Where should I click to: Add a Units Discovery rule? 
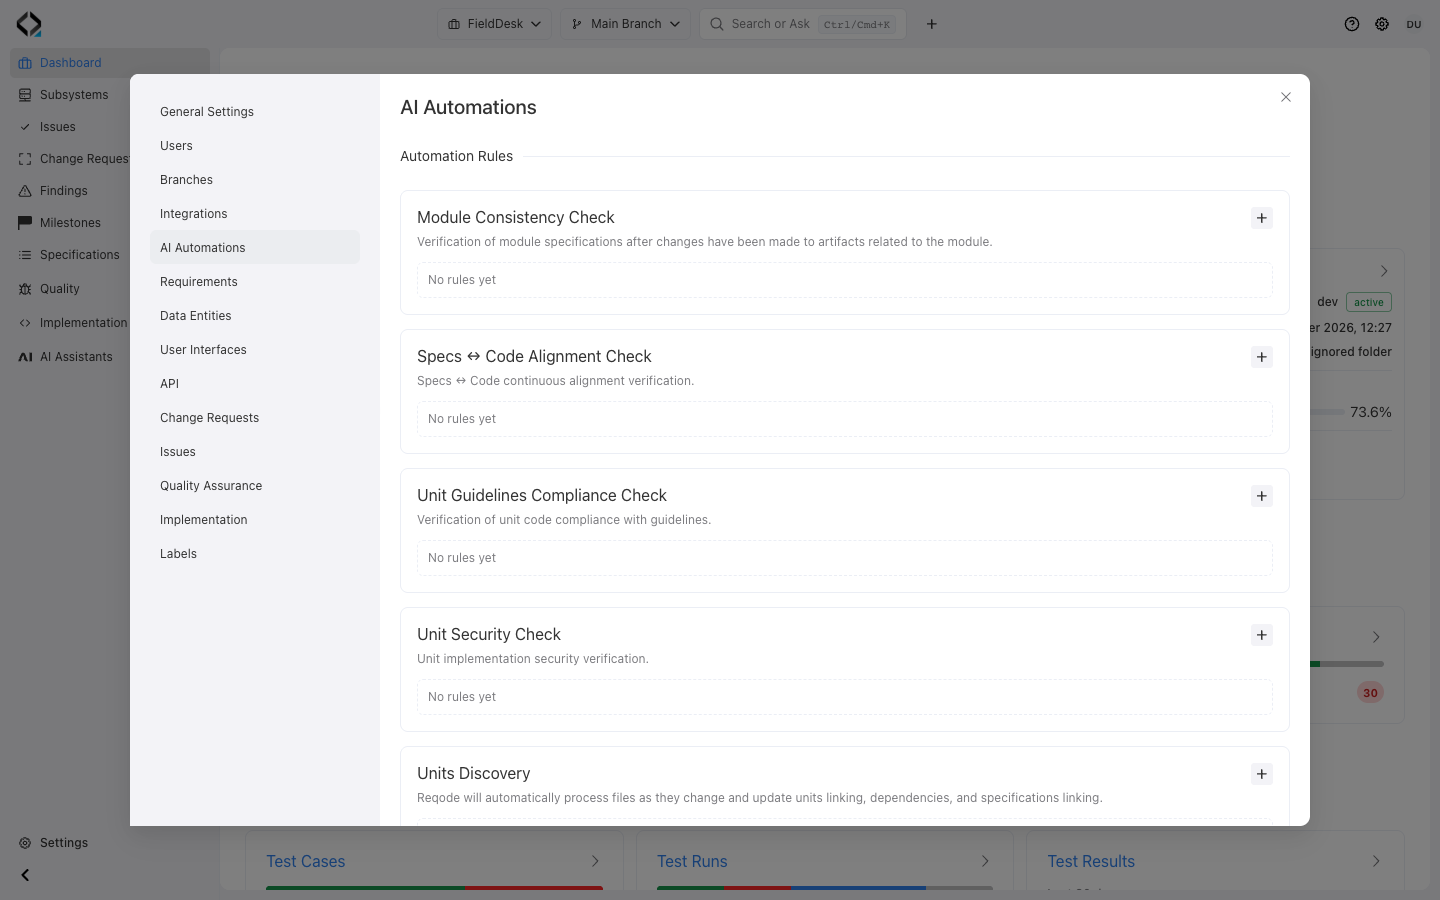(1262, 774)
